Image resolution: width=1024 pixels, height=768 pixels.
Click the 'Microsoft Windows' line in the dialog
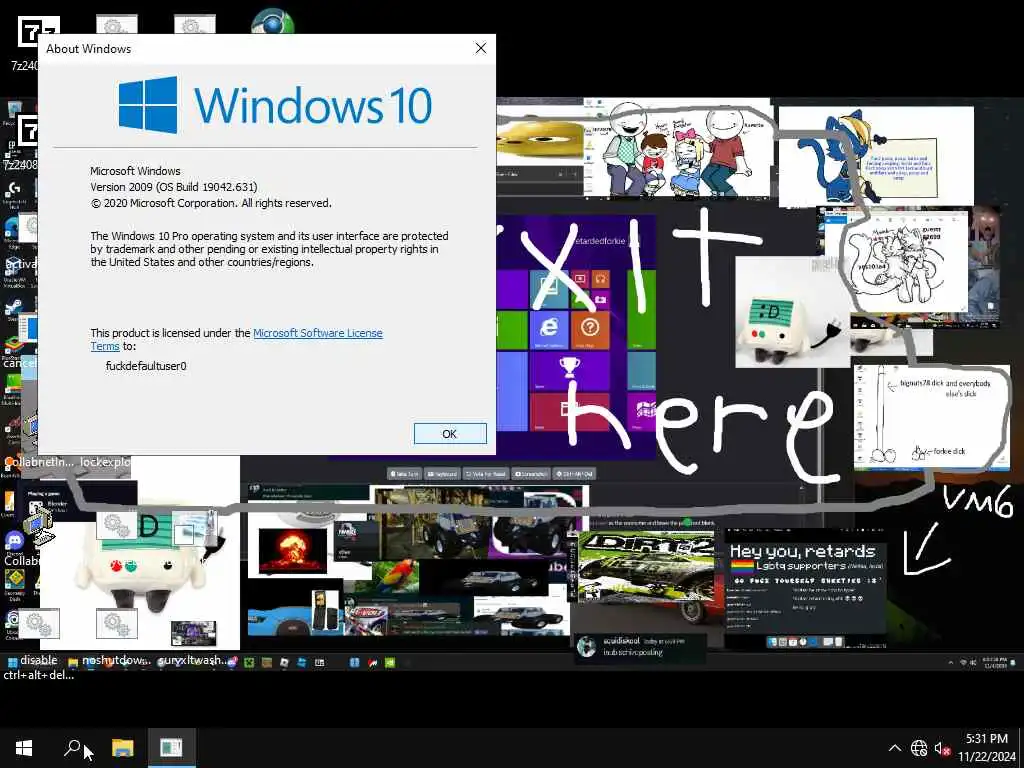pos(135,171)
